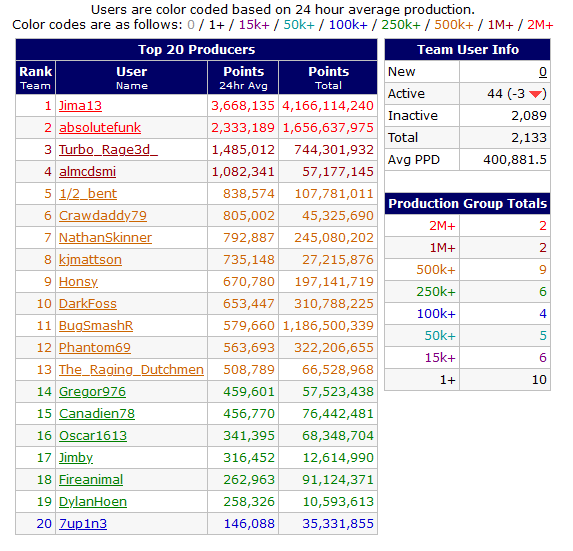This screenshot has width=573, height=551.
Task: Open absolutefunk user link
Action: (x=100, y=128)
